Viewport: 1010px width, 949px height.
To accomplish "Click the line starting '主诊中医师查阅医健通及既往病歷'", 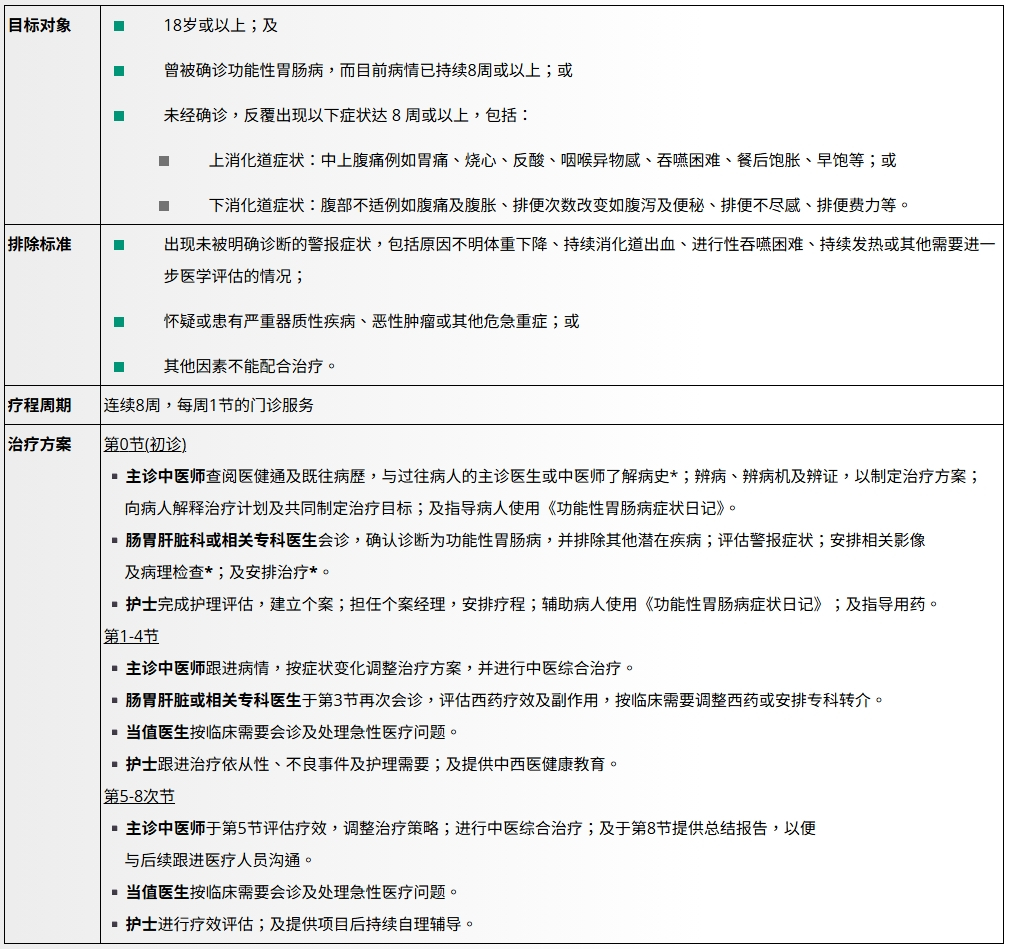I will tap(553, 476).
